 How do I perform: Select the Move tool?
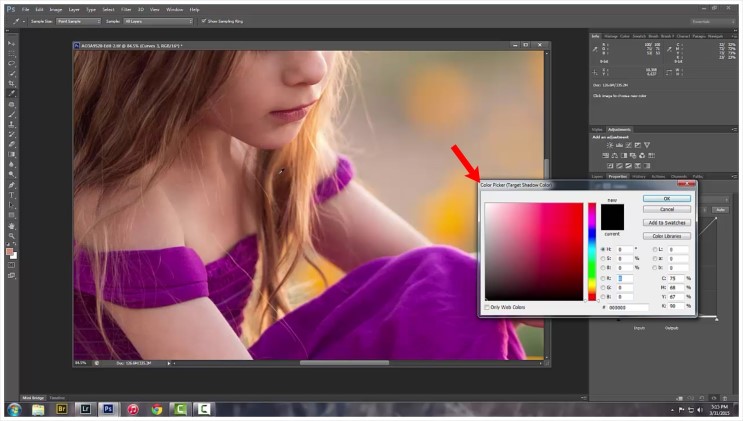coord(11,44)
